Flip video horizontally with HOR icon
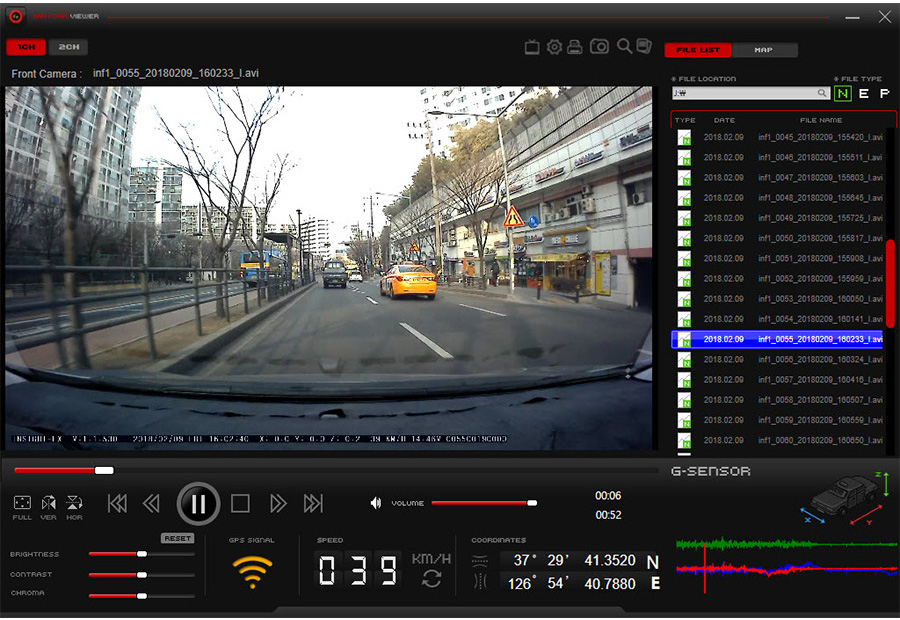The width and height of the screenshot is (900, 620). pyautogui.click(x=74, y=504)
